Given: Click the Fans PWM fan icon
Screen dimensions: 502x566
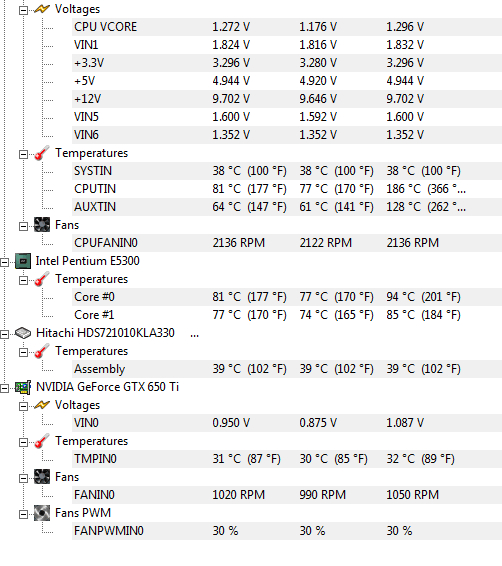Looking at the screenshot, I should (42, 513).
